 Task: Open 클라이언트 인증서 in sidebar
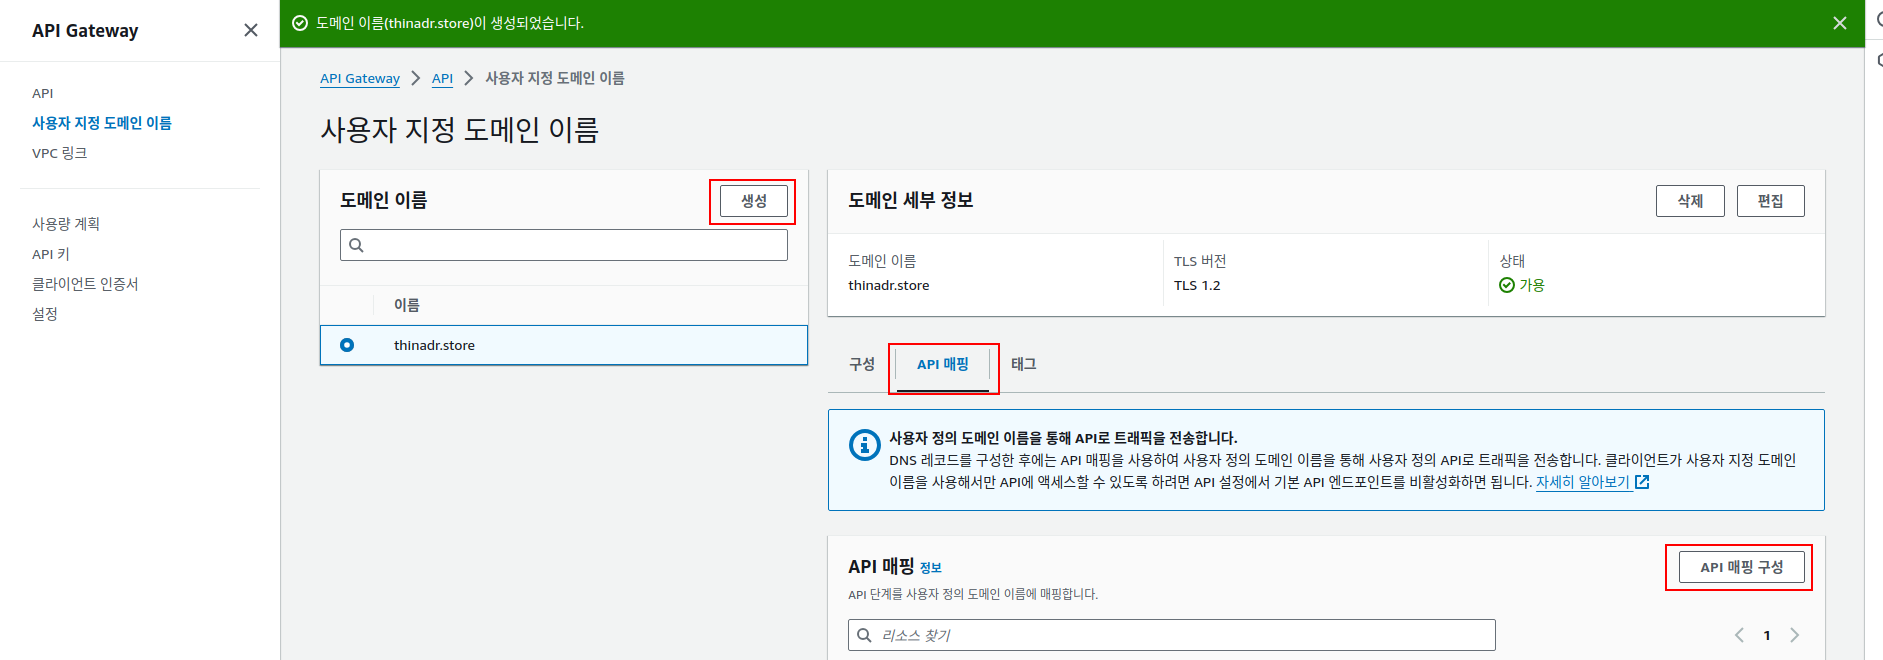click(x=85, y=284)
